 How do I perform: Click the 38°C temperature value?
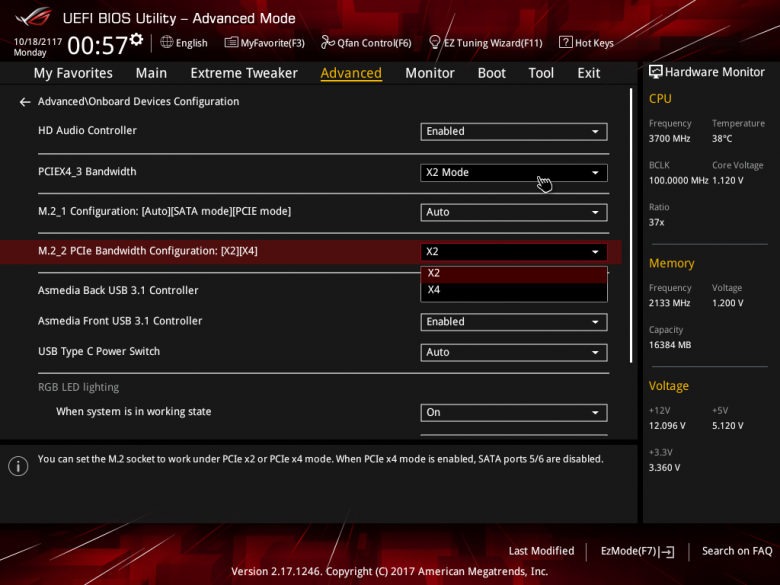tap(722, 139)
